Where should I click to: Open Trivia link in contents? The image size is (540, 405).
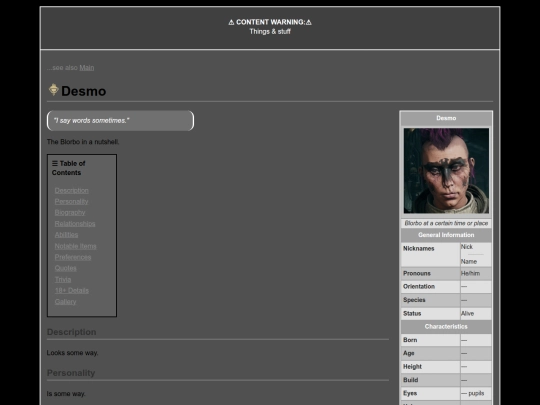63,280
